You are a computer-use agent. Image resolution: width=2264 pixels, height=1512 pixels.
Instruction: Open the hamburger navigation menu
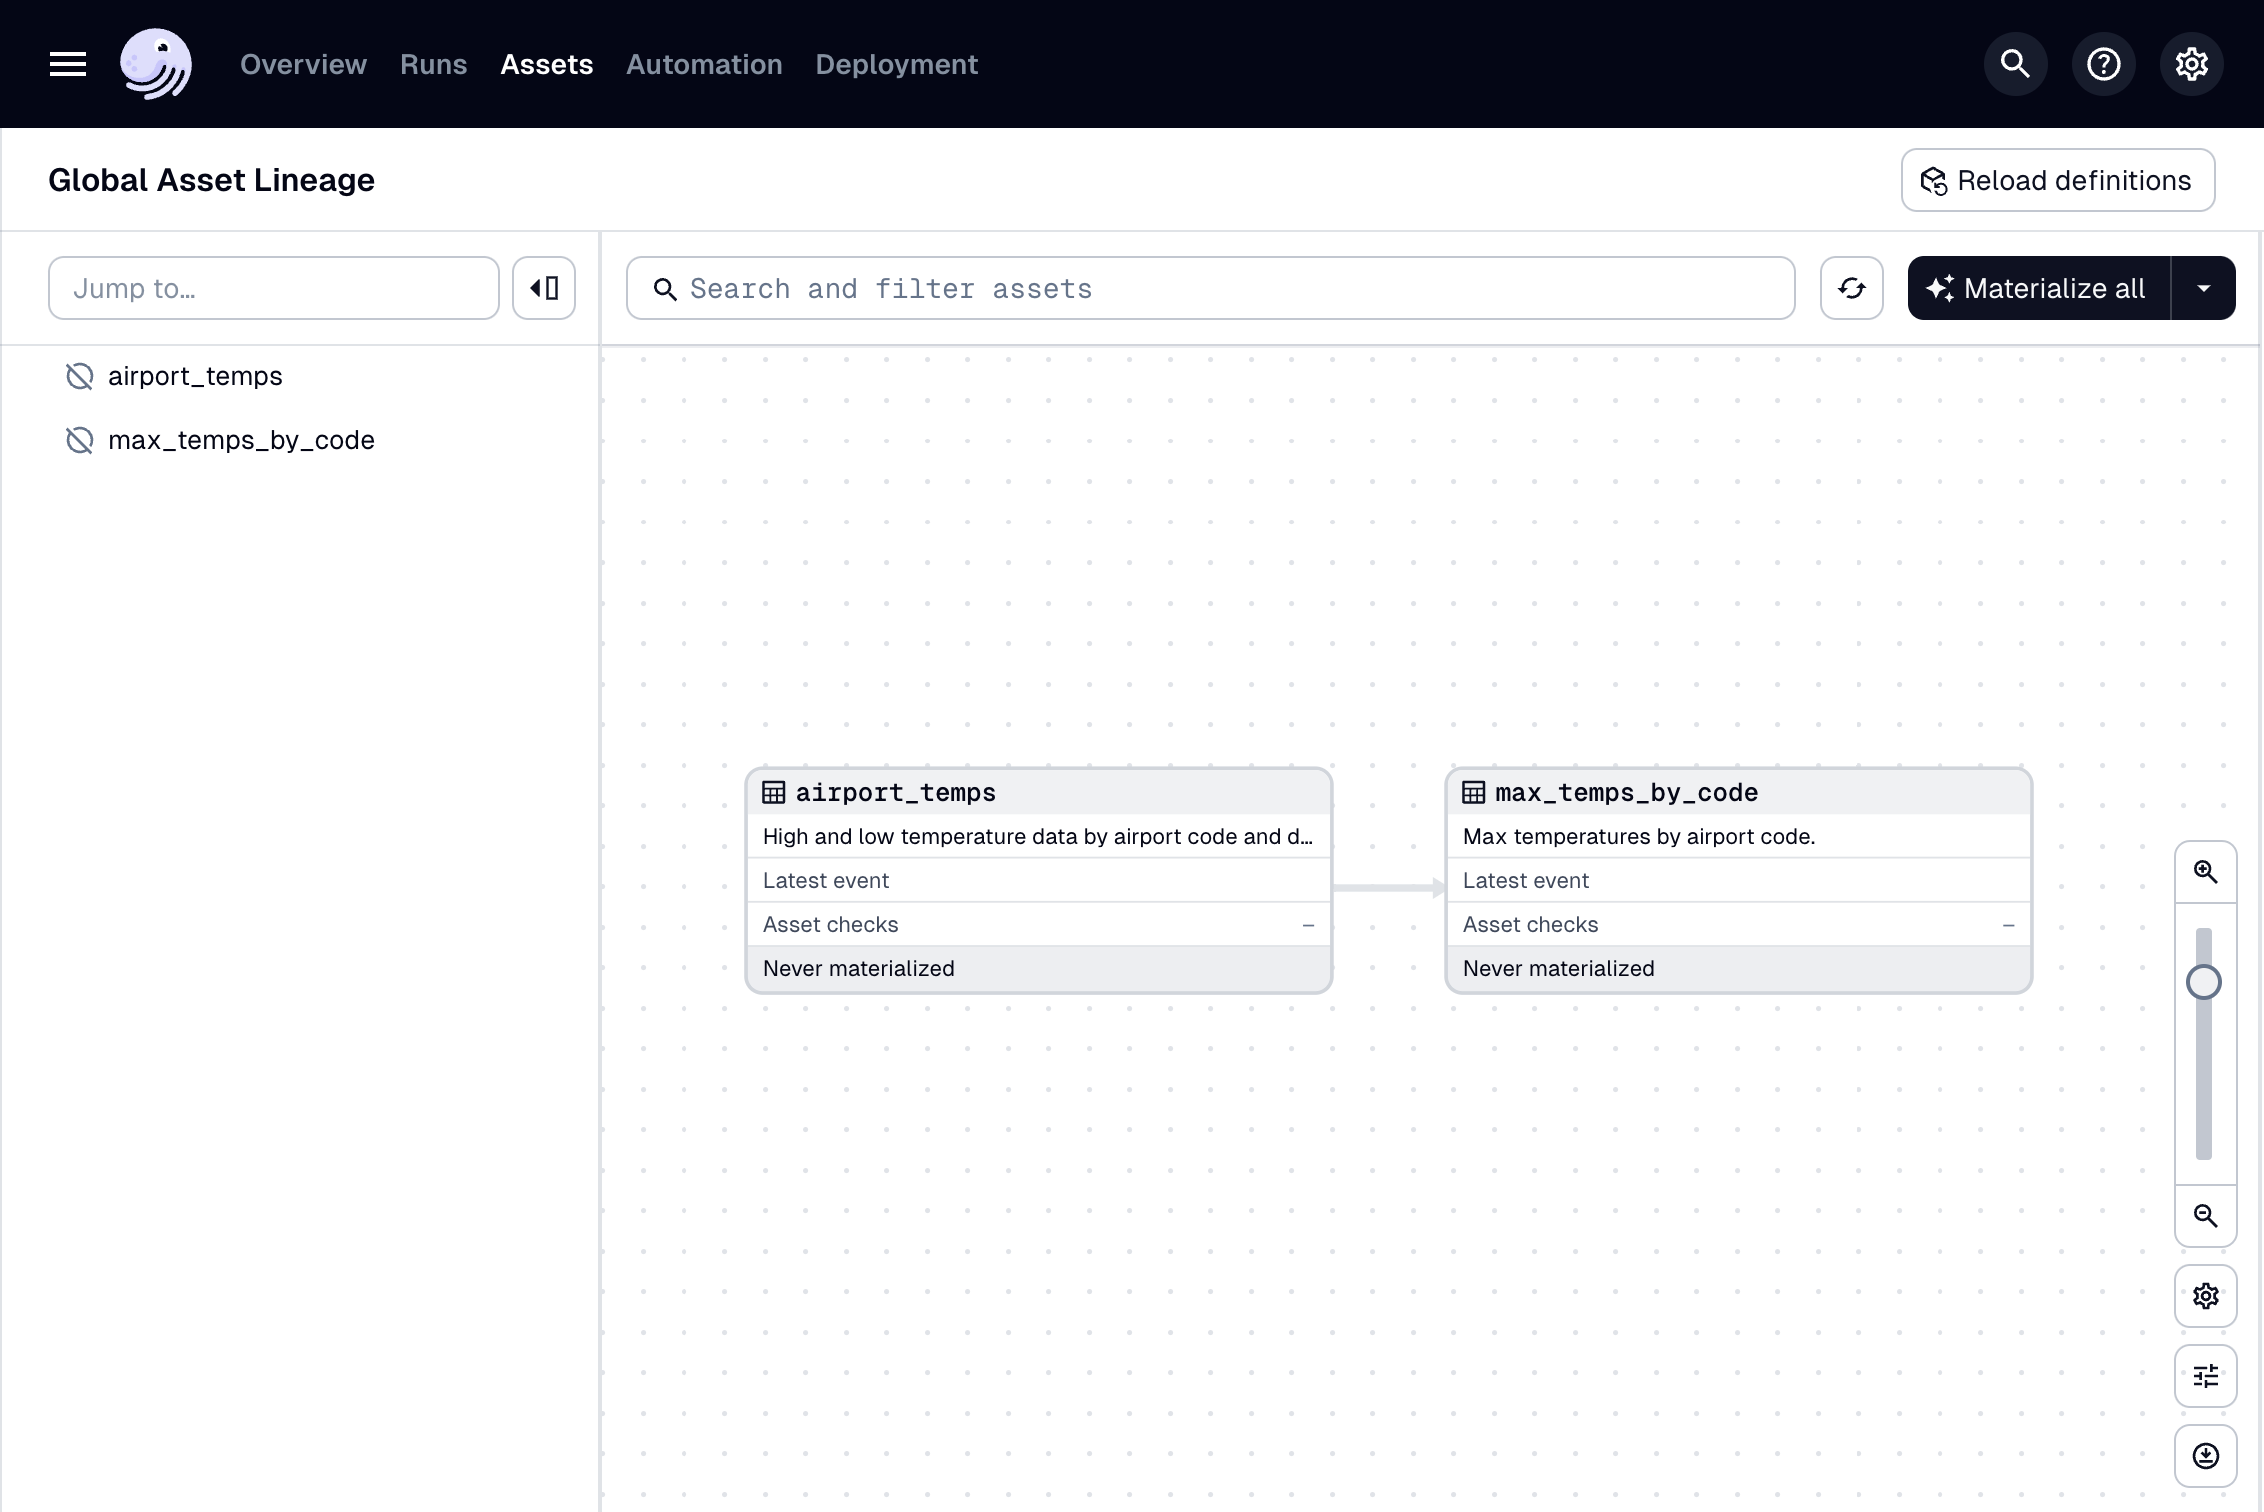coord(68,64)
